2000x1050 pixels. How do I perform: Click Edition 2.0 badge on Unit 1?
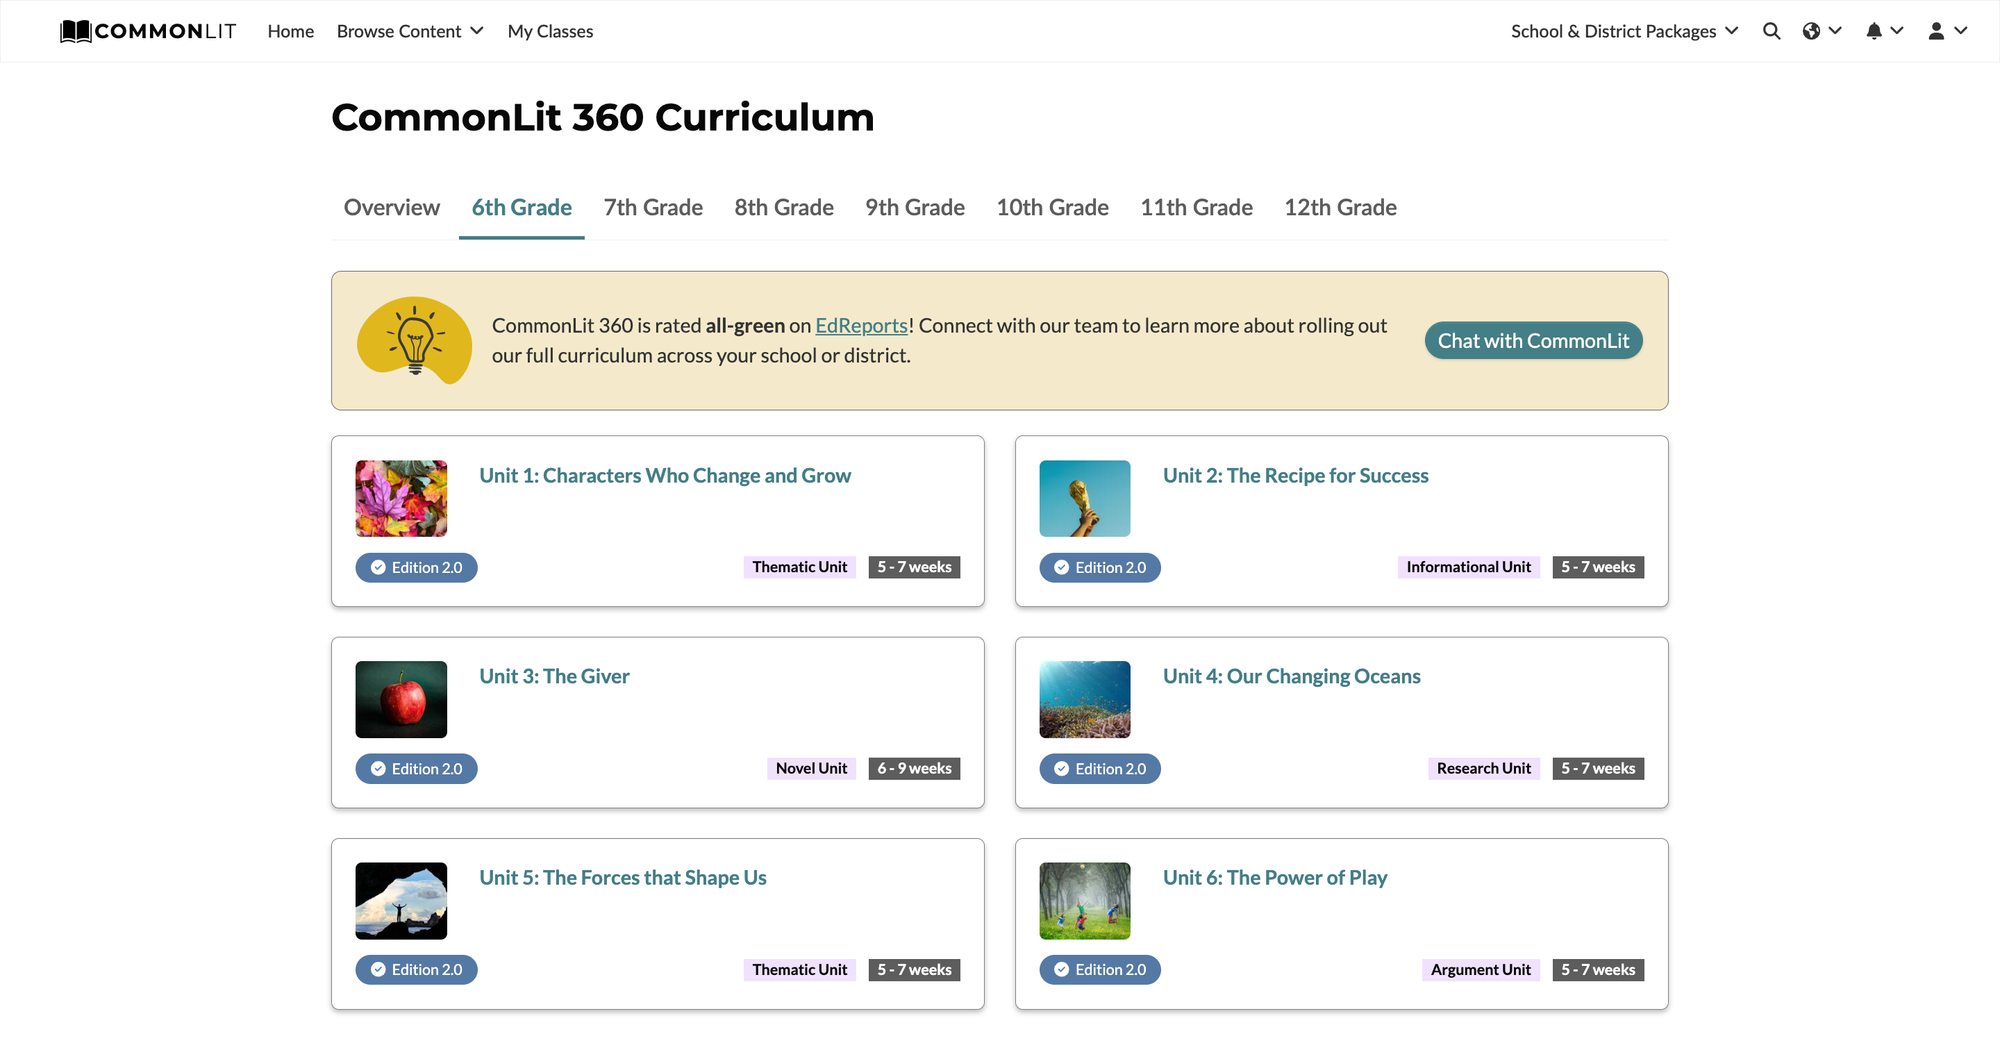(x=416, y=567)
